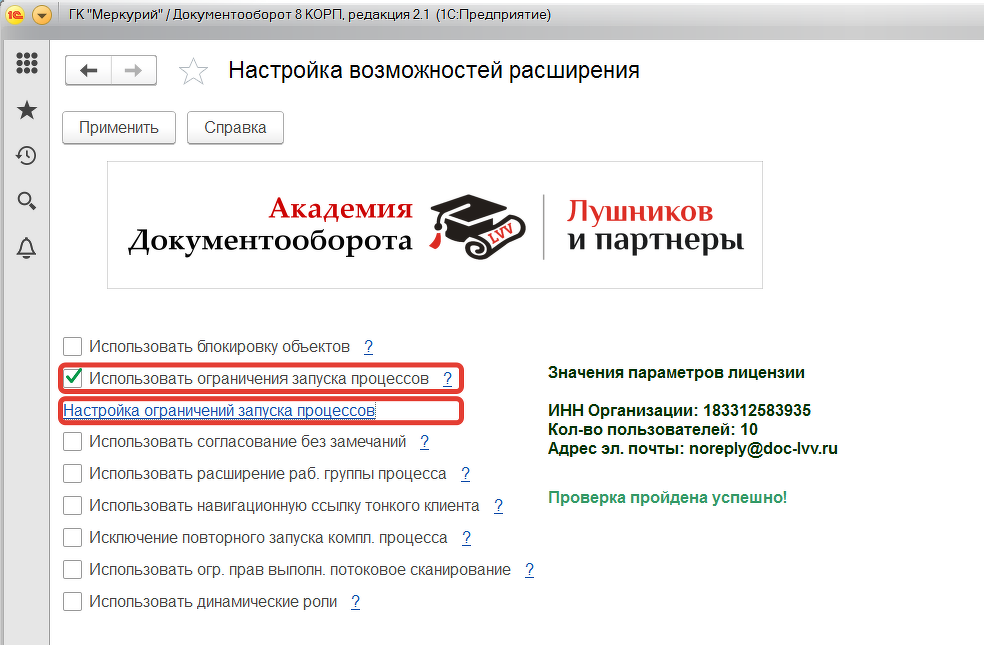Click the Применить button
Image resolution: width=984 pixels, height=645 pixels.
pyautogui.click(x=119, y=127)
